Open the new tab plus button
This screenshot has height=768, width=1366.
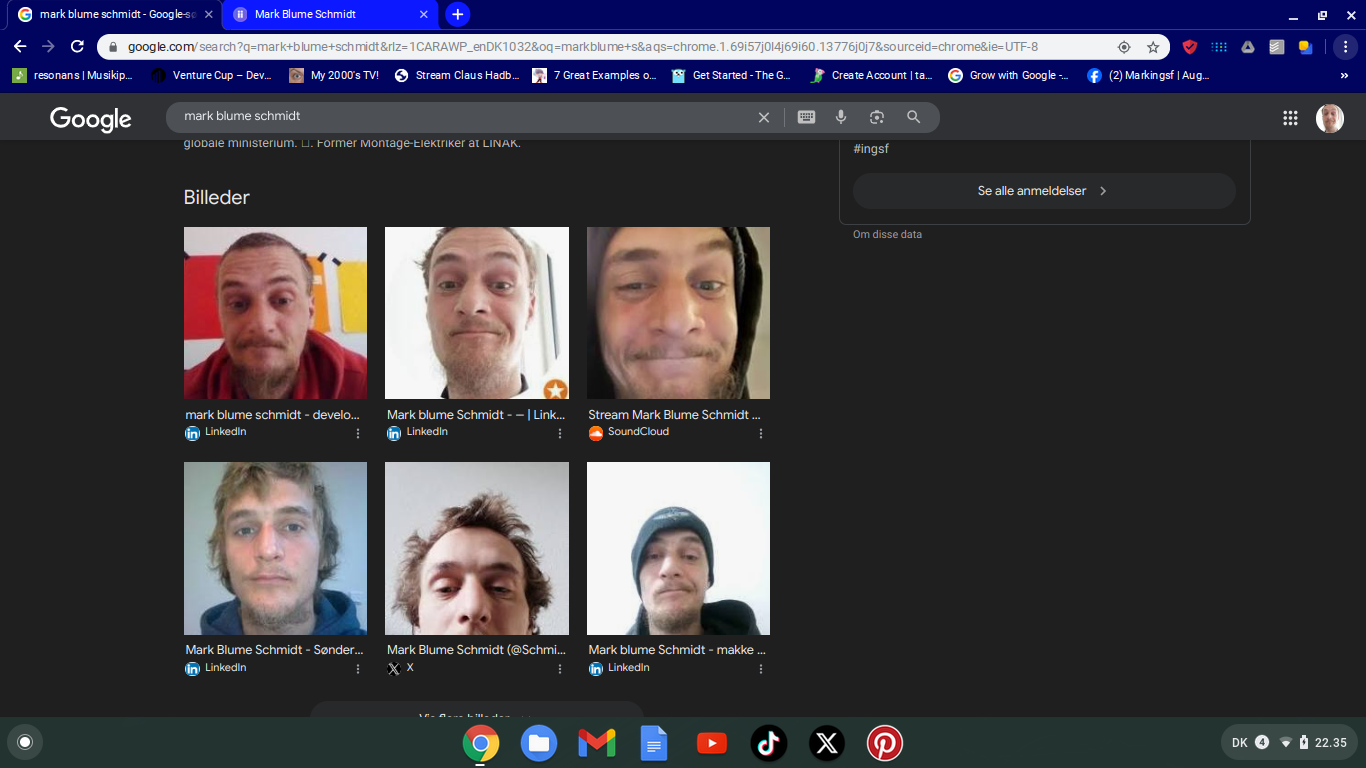coord(458,14)
